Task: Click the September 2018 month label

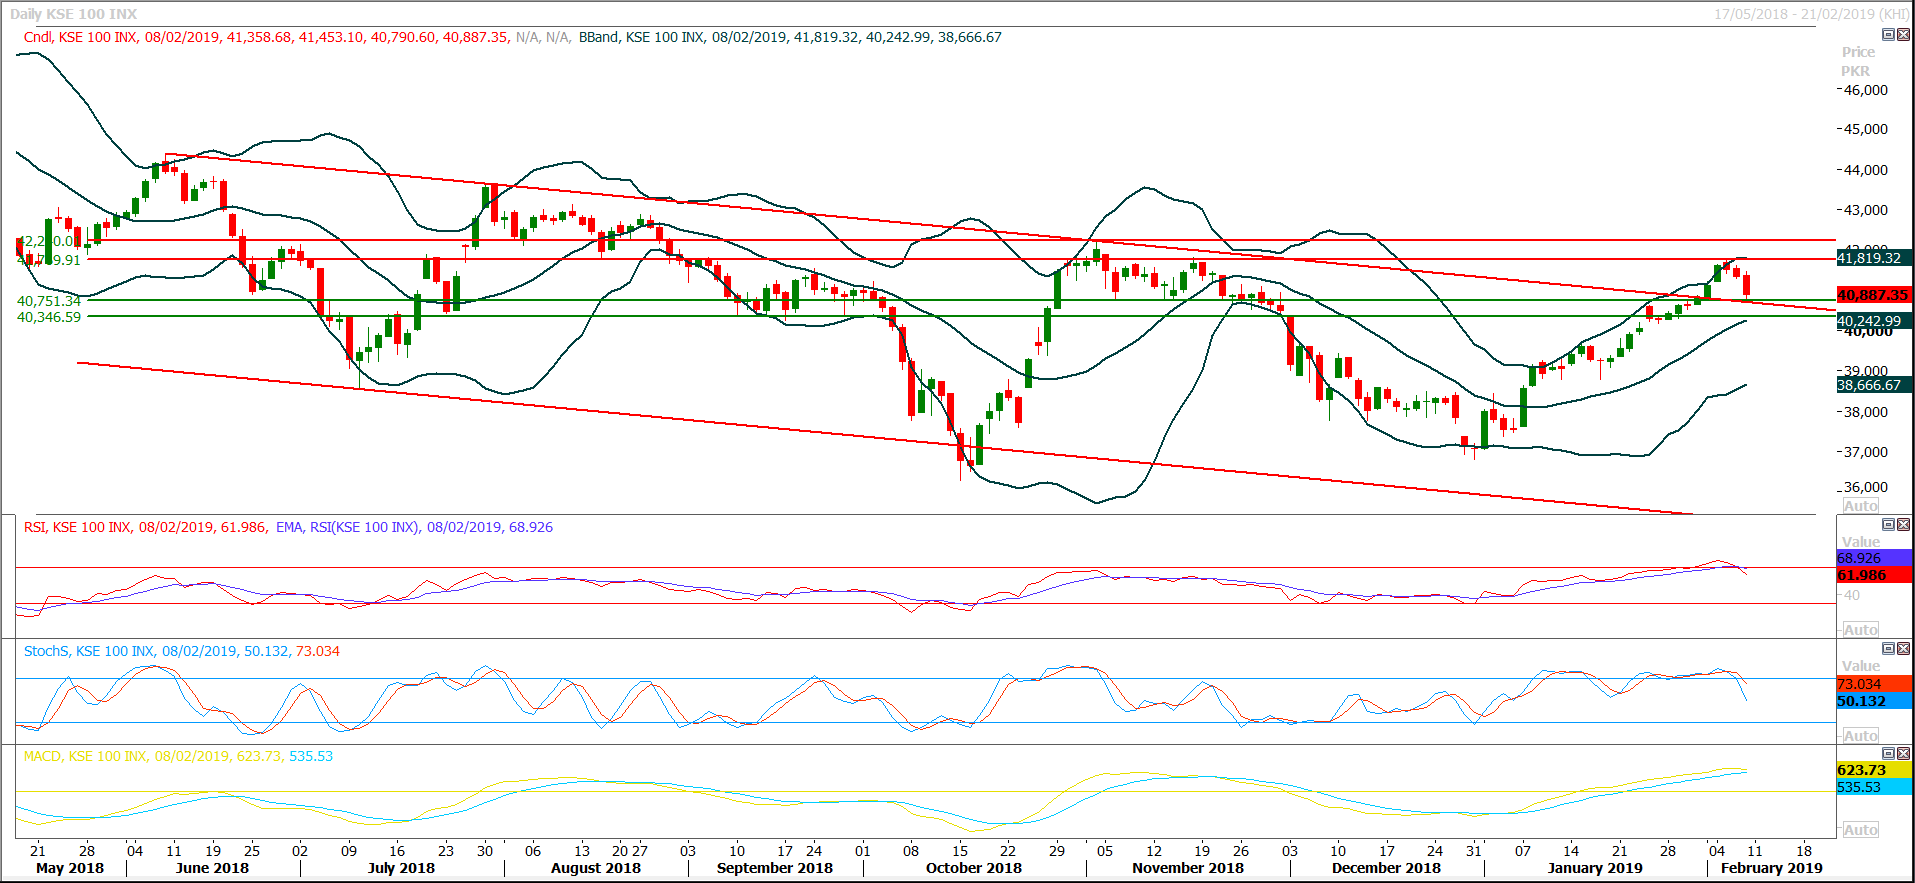Action: coord(775,868)
